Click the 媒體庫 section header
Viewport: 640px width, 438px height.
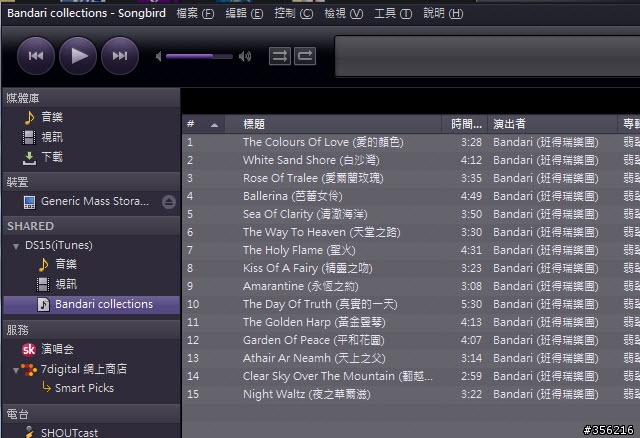91,98
